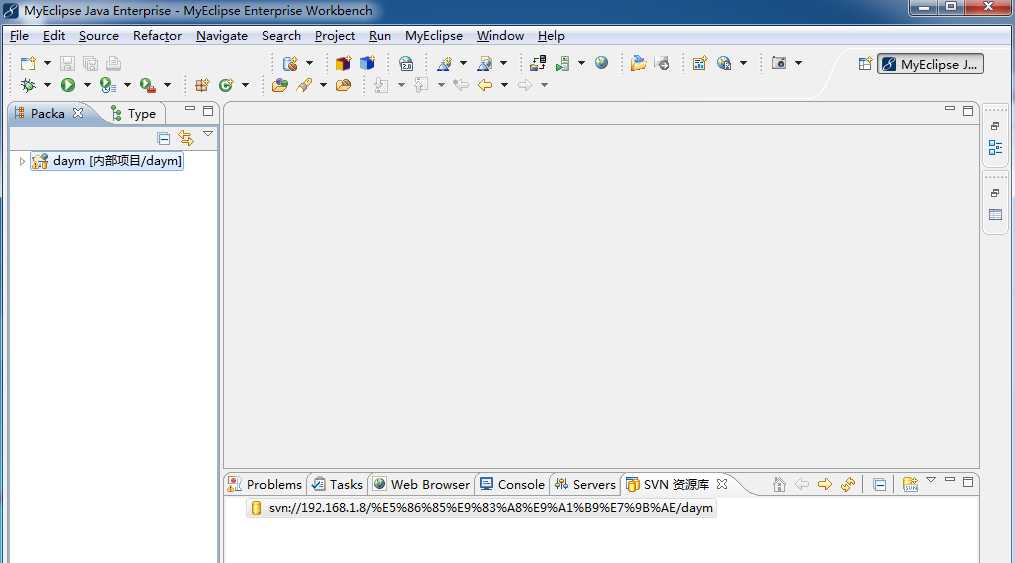Toggle Link with Editor in Package Explorer

click(x=186, y=138)
